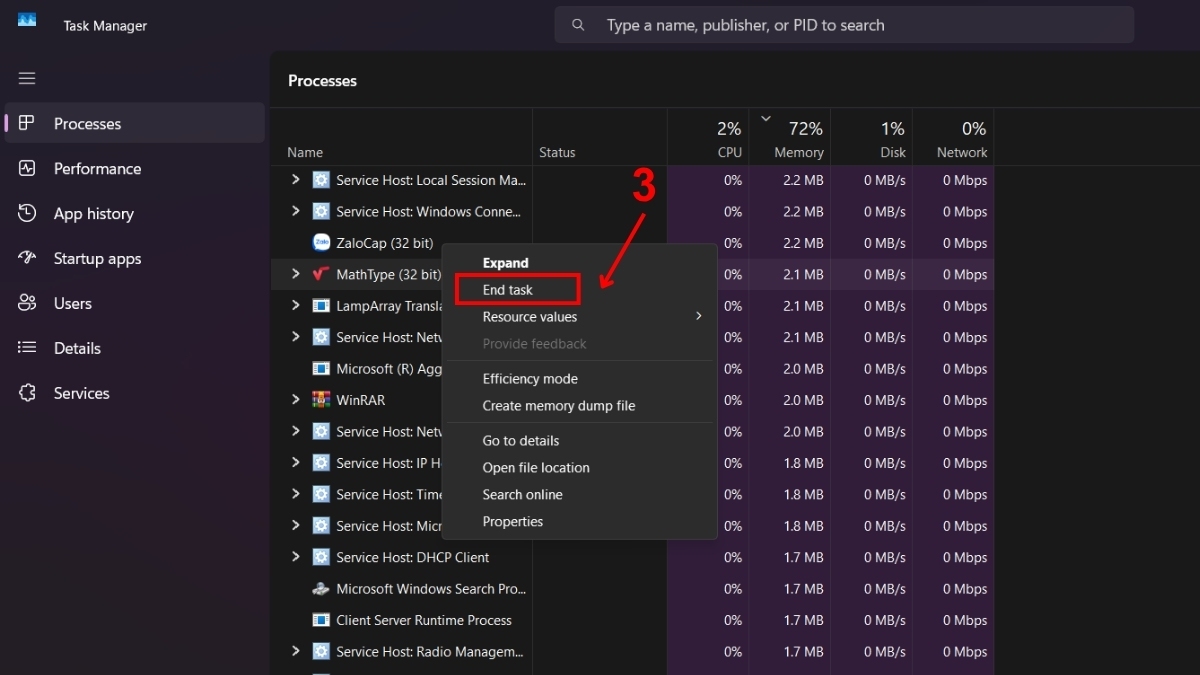The height and width of the screenshot is (675, 1200).
Task: Click the search magnifier icon
Action: pos(578,25)
